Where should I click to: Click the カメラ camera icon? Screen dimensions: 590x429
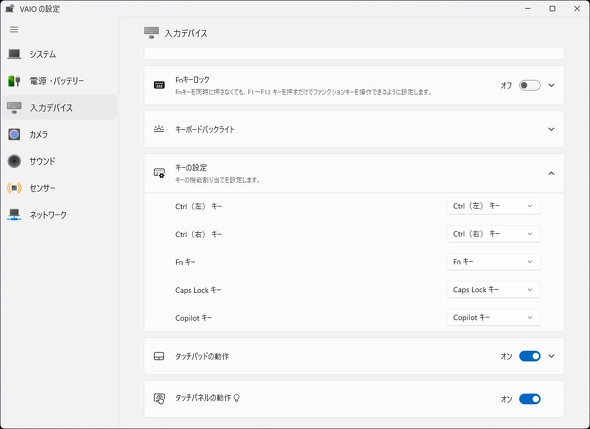[x=14, y=134]
